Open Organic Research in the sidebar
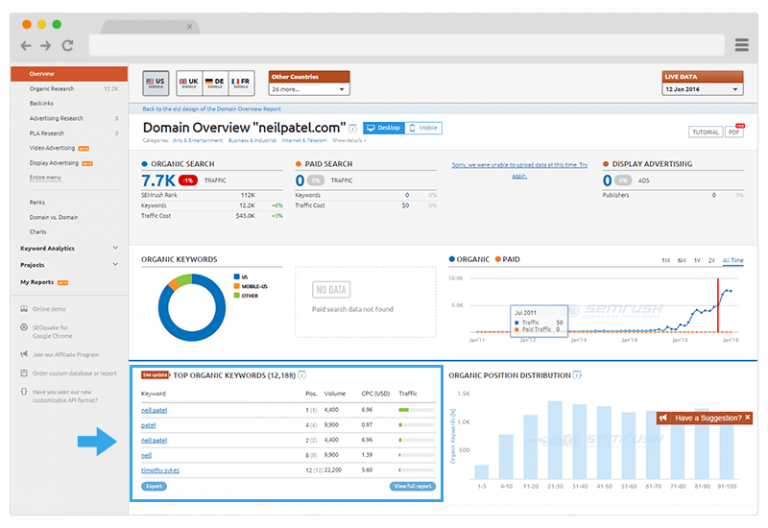This screenshot has height=528, width=768. (52, 89)
